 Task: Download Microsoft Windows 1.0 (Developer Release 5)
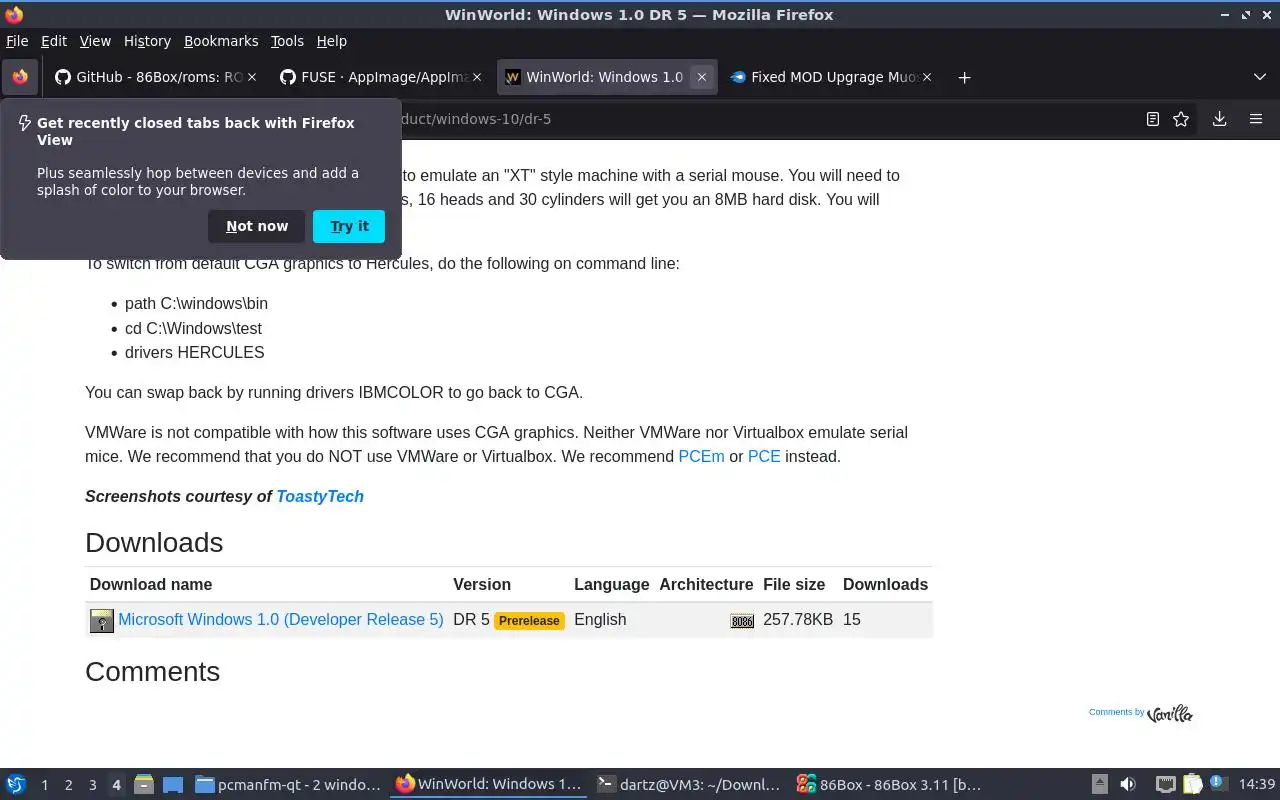pos(281,620)
